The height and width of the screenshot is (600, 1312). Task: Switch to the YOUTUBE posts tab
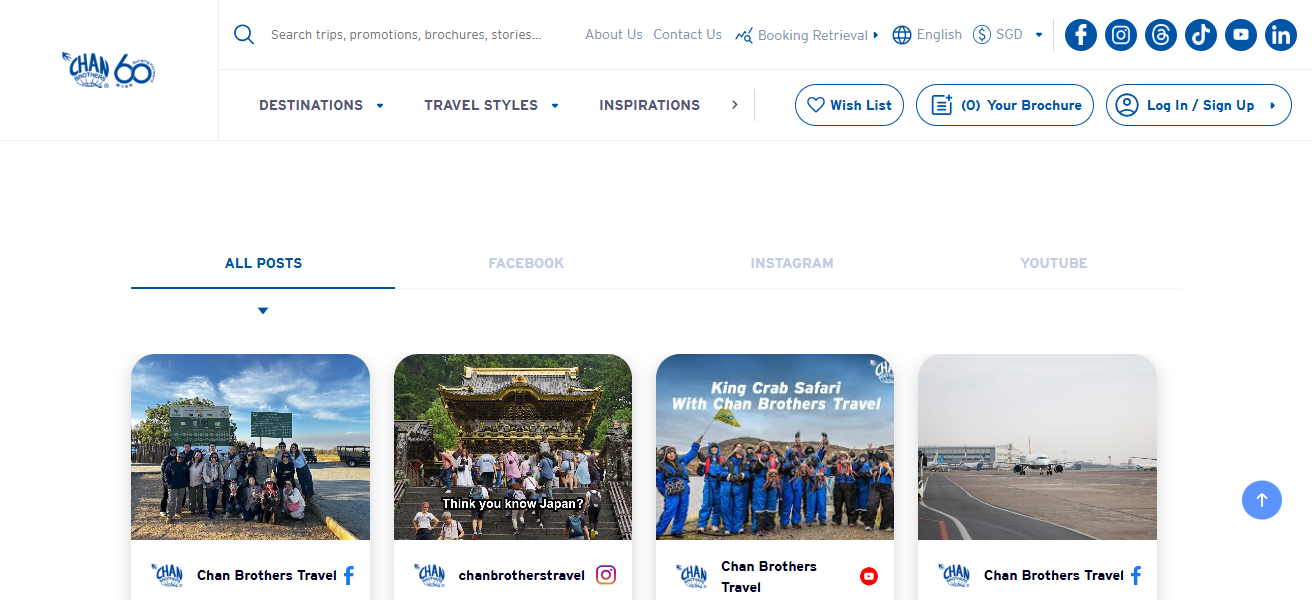[1053, 263]
